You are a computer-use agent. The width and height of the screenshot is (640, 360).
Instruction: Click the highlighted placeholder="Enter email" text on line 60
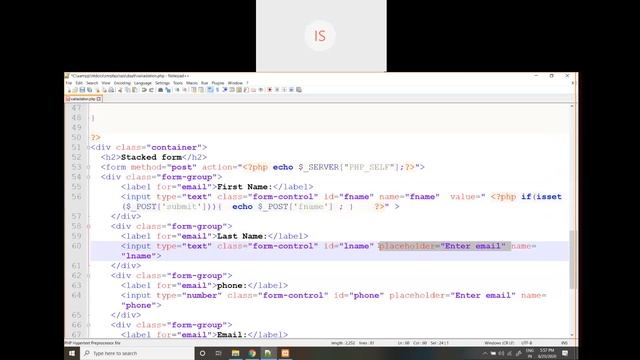tap(444, 246)
